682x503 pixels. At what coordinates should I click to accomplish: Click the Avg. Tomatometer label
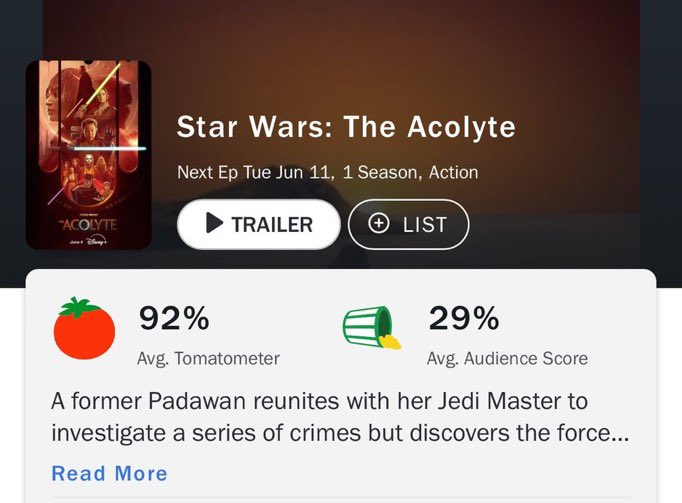coord(208,358)
